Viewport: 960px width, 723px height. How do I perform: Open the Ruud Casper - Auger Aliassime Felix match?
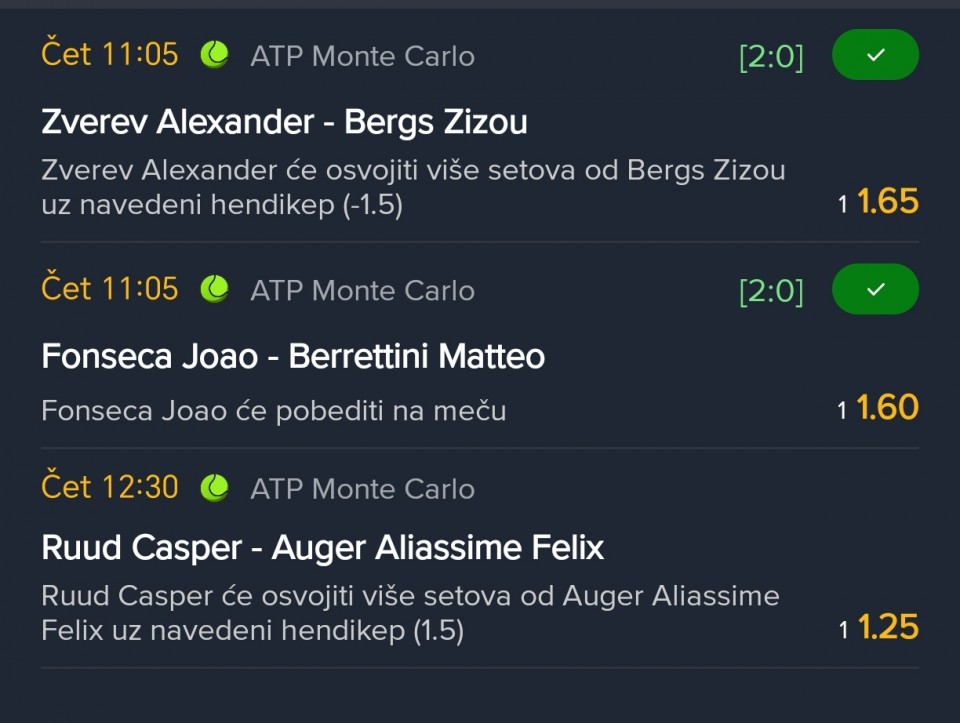(x=322, y=548)
